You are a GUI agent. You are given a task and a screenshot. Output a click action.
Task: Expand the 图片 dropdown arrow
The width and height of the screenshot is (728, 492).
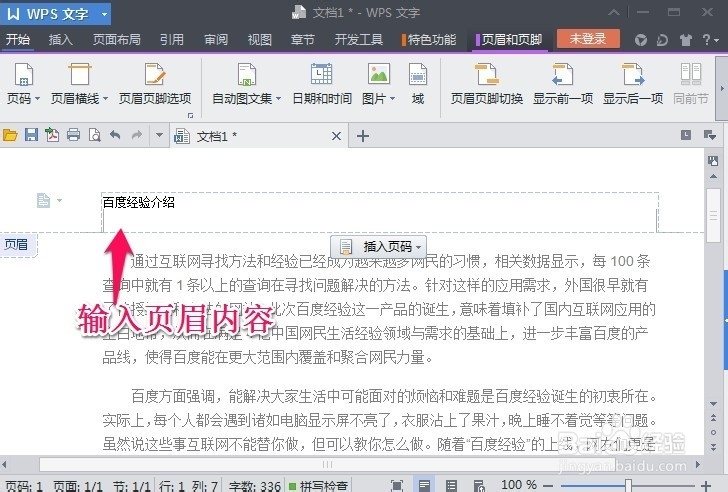tap(392, 99)
